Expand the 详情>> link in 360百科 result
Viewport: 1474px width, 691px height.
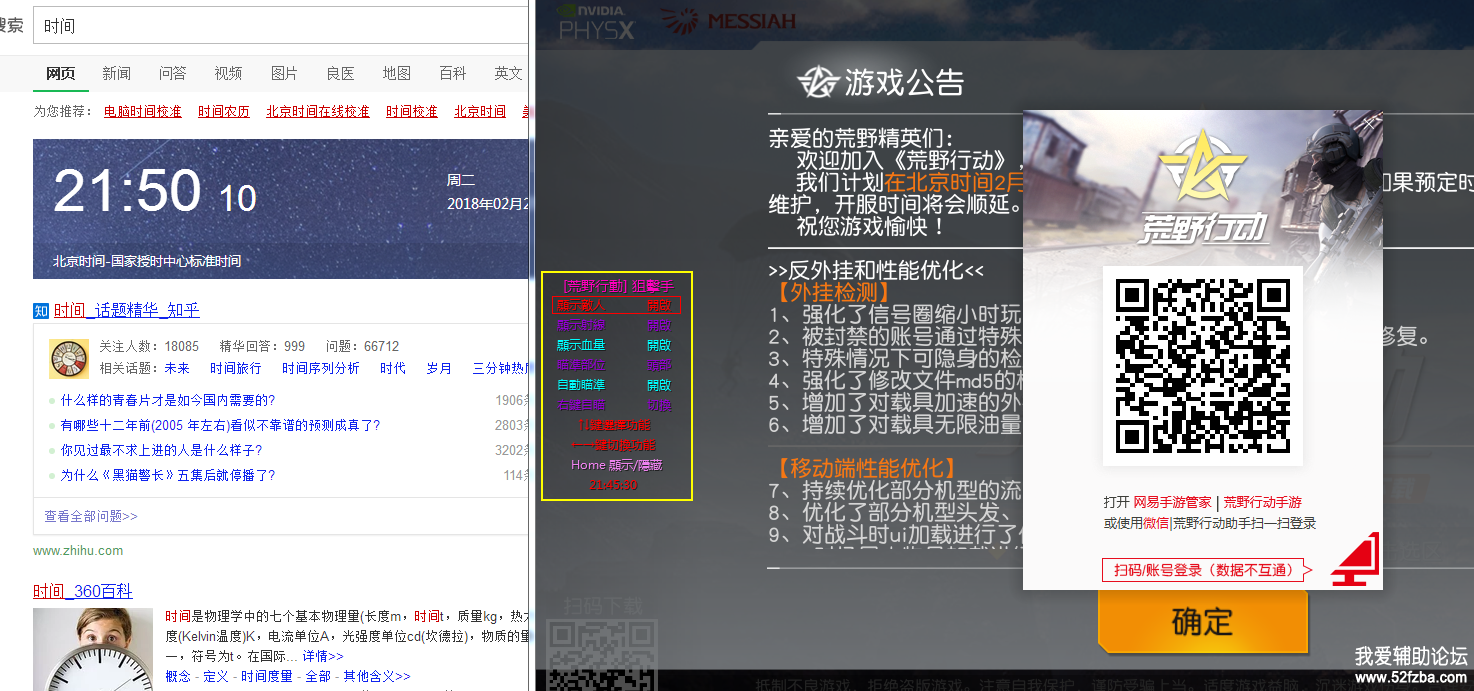coord(323,656)
